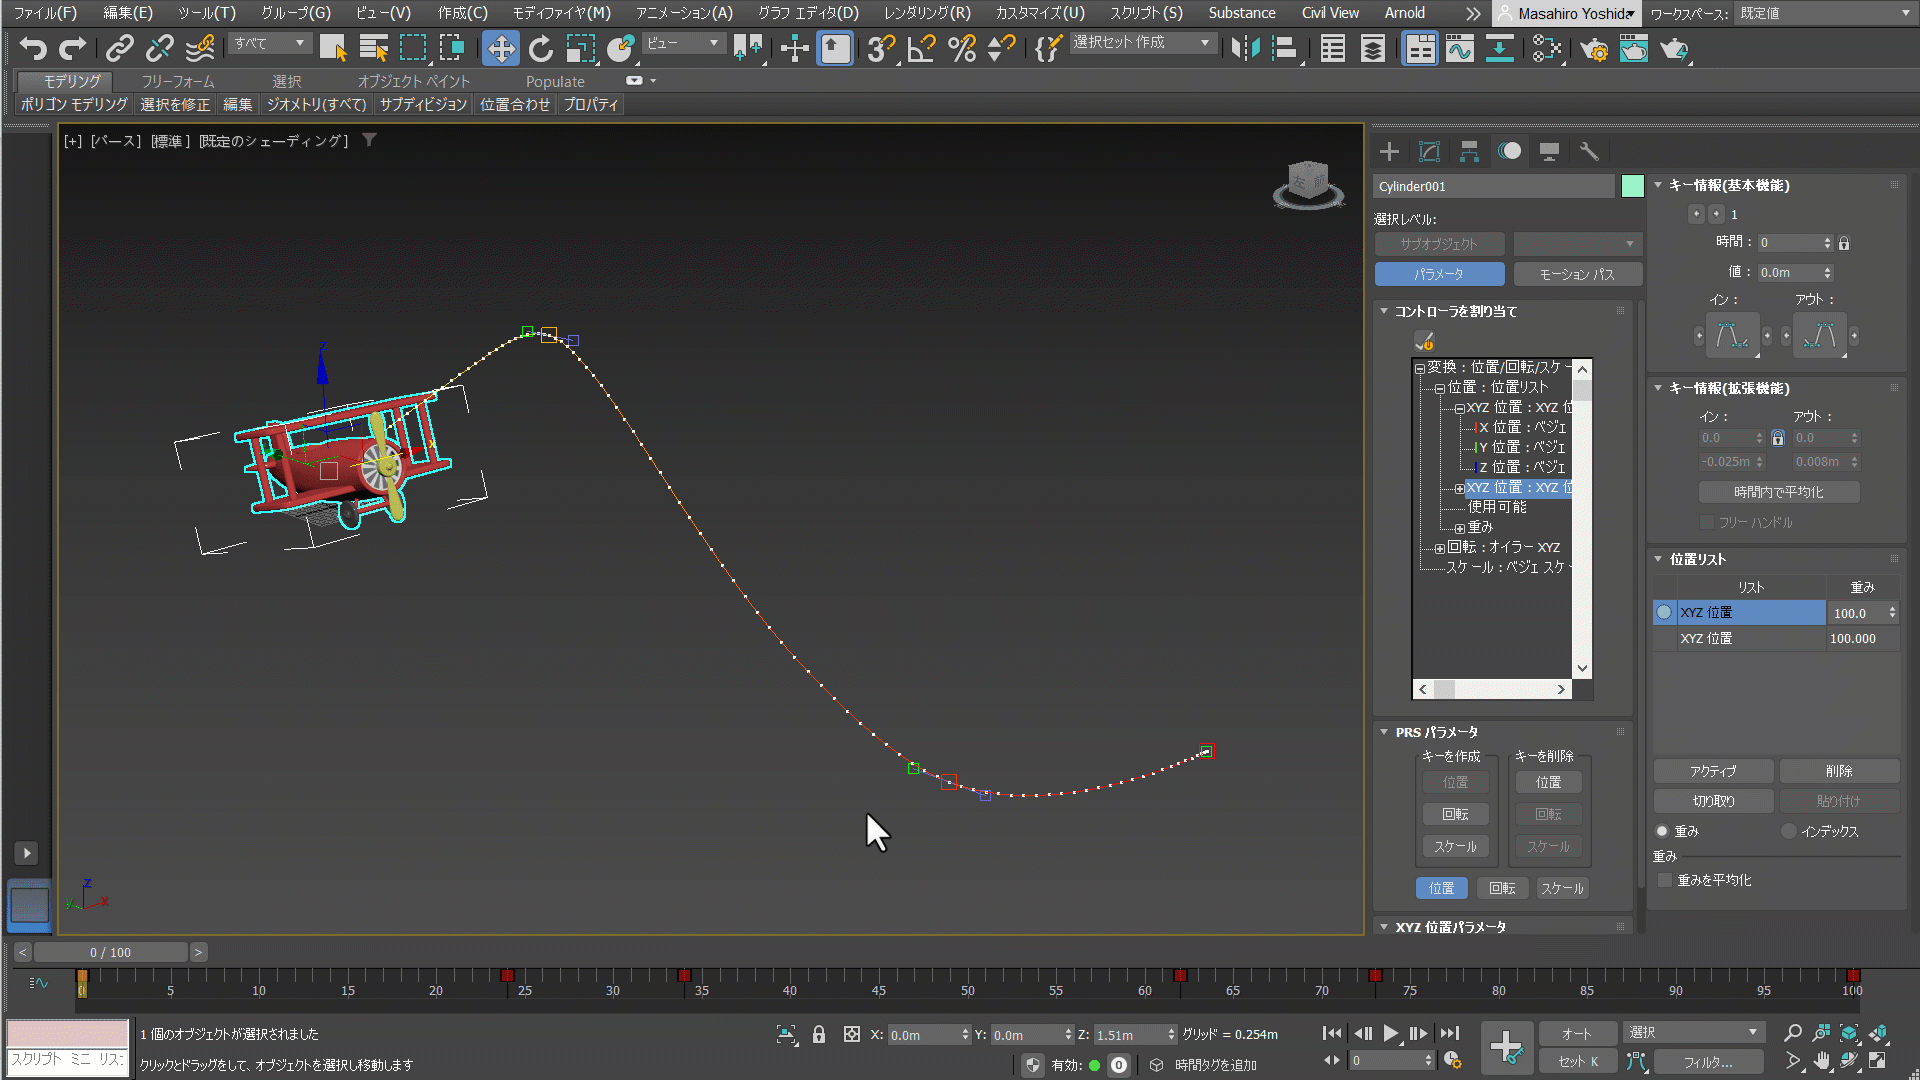This screenshot has height=1080, width=1920.
Task: Activate the Select and Move tool
Action: [x=500, y=48]
